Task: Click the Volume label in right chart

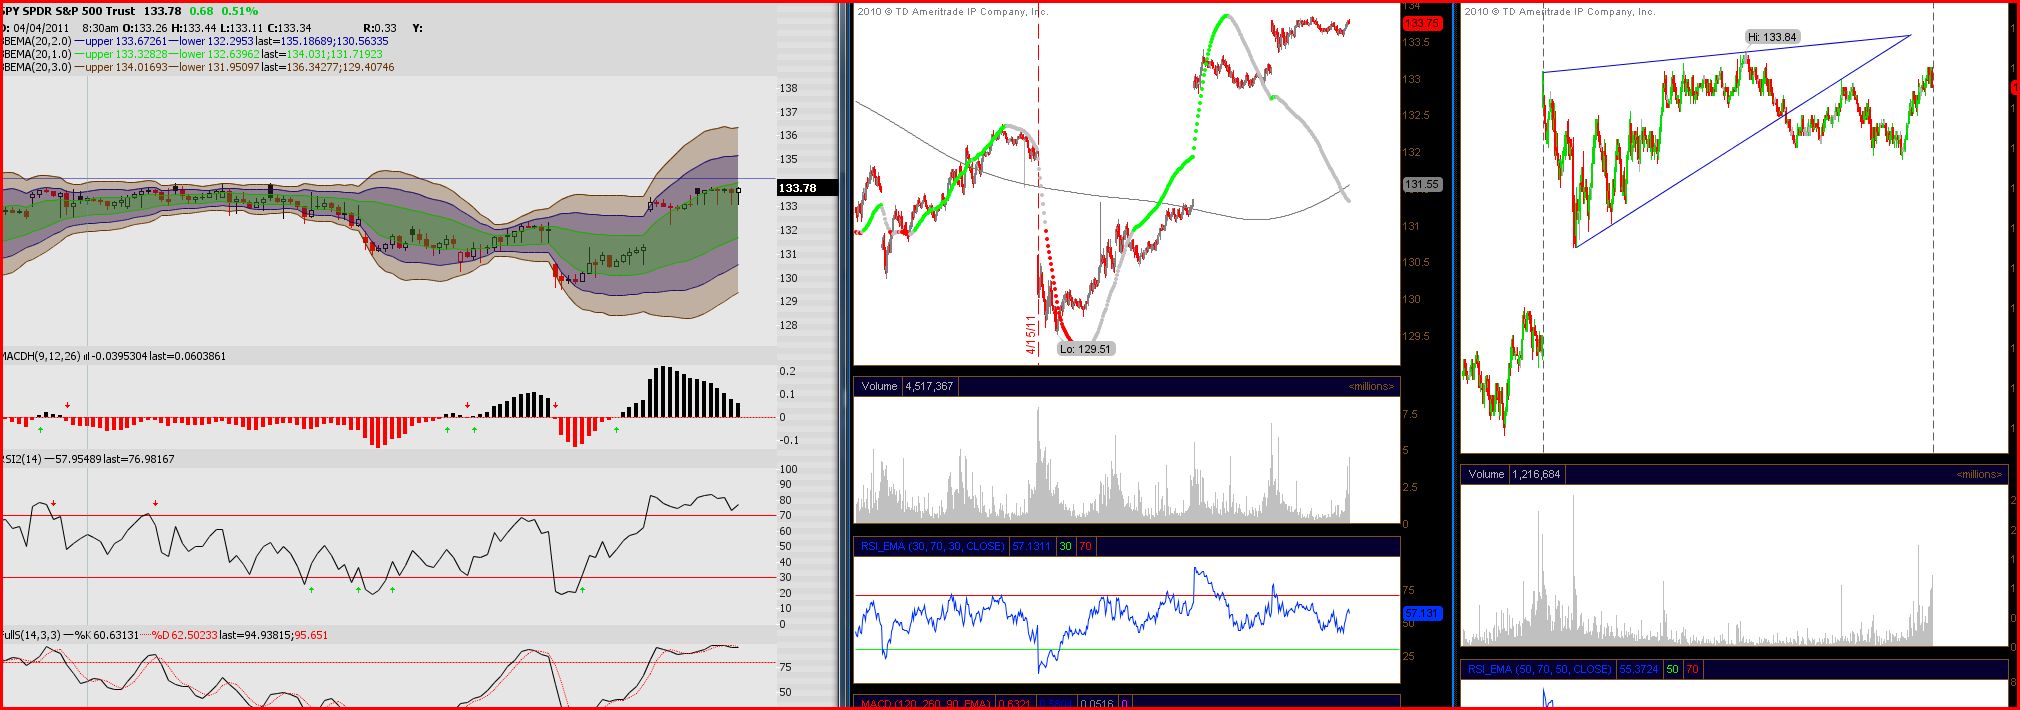Action: click(1486, 474)
